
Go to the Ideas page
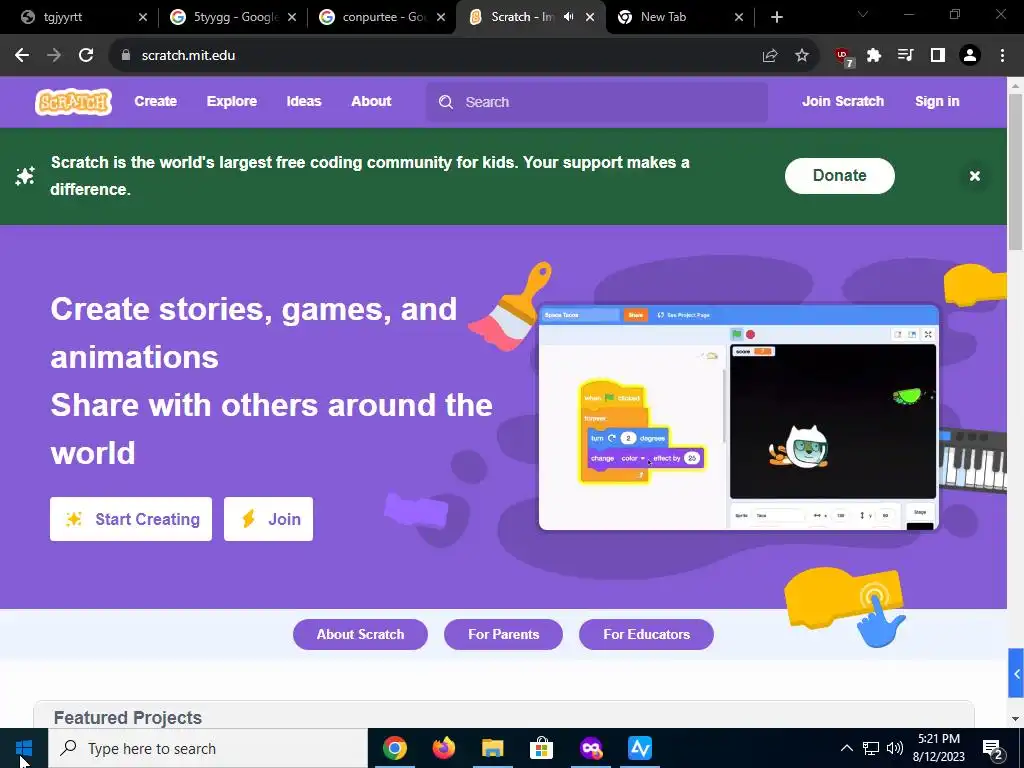pos(304,101)
